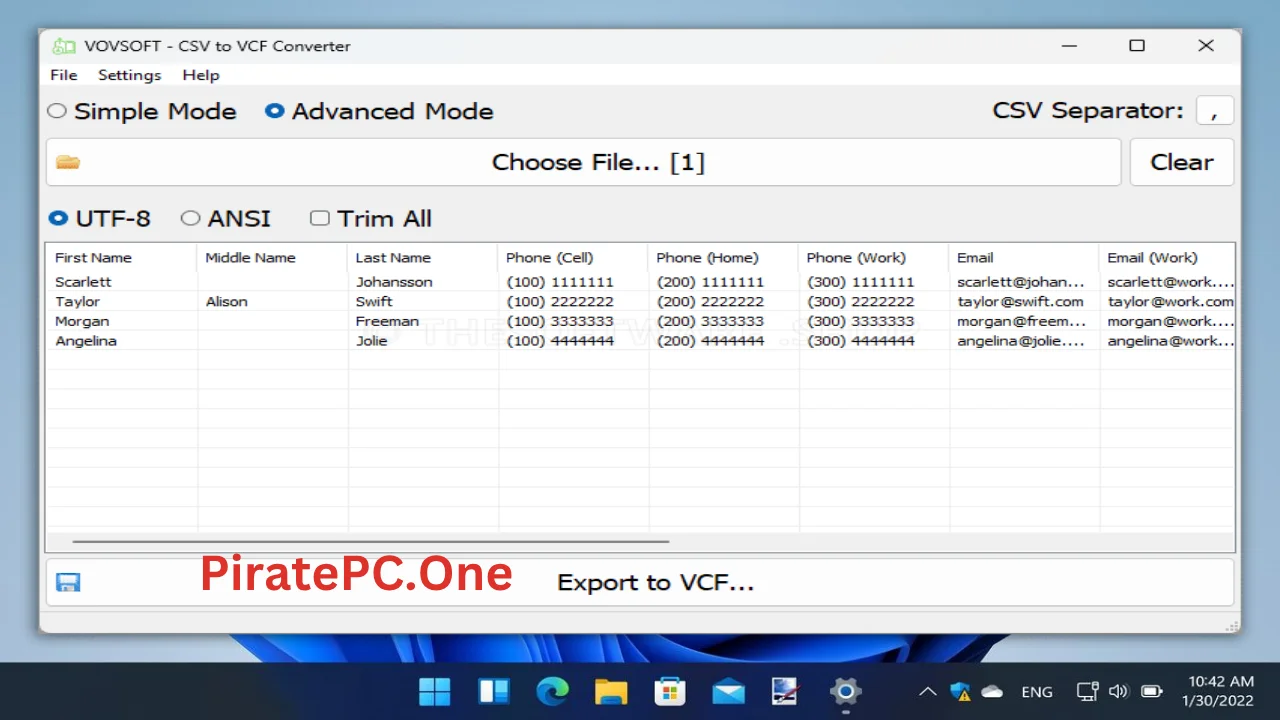Click the Phone (Work) column header
Image resolution: width=1280 pixels, height=720 pixels.
[874, 257]
